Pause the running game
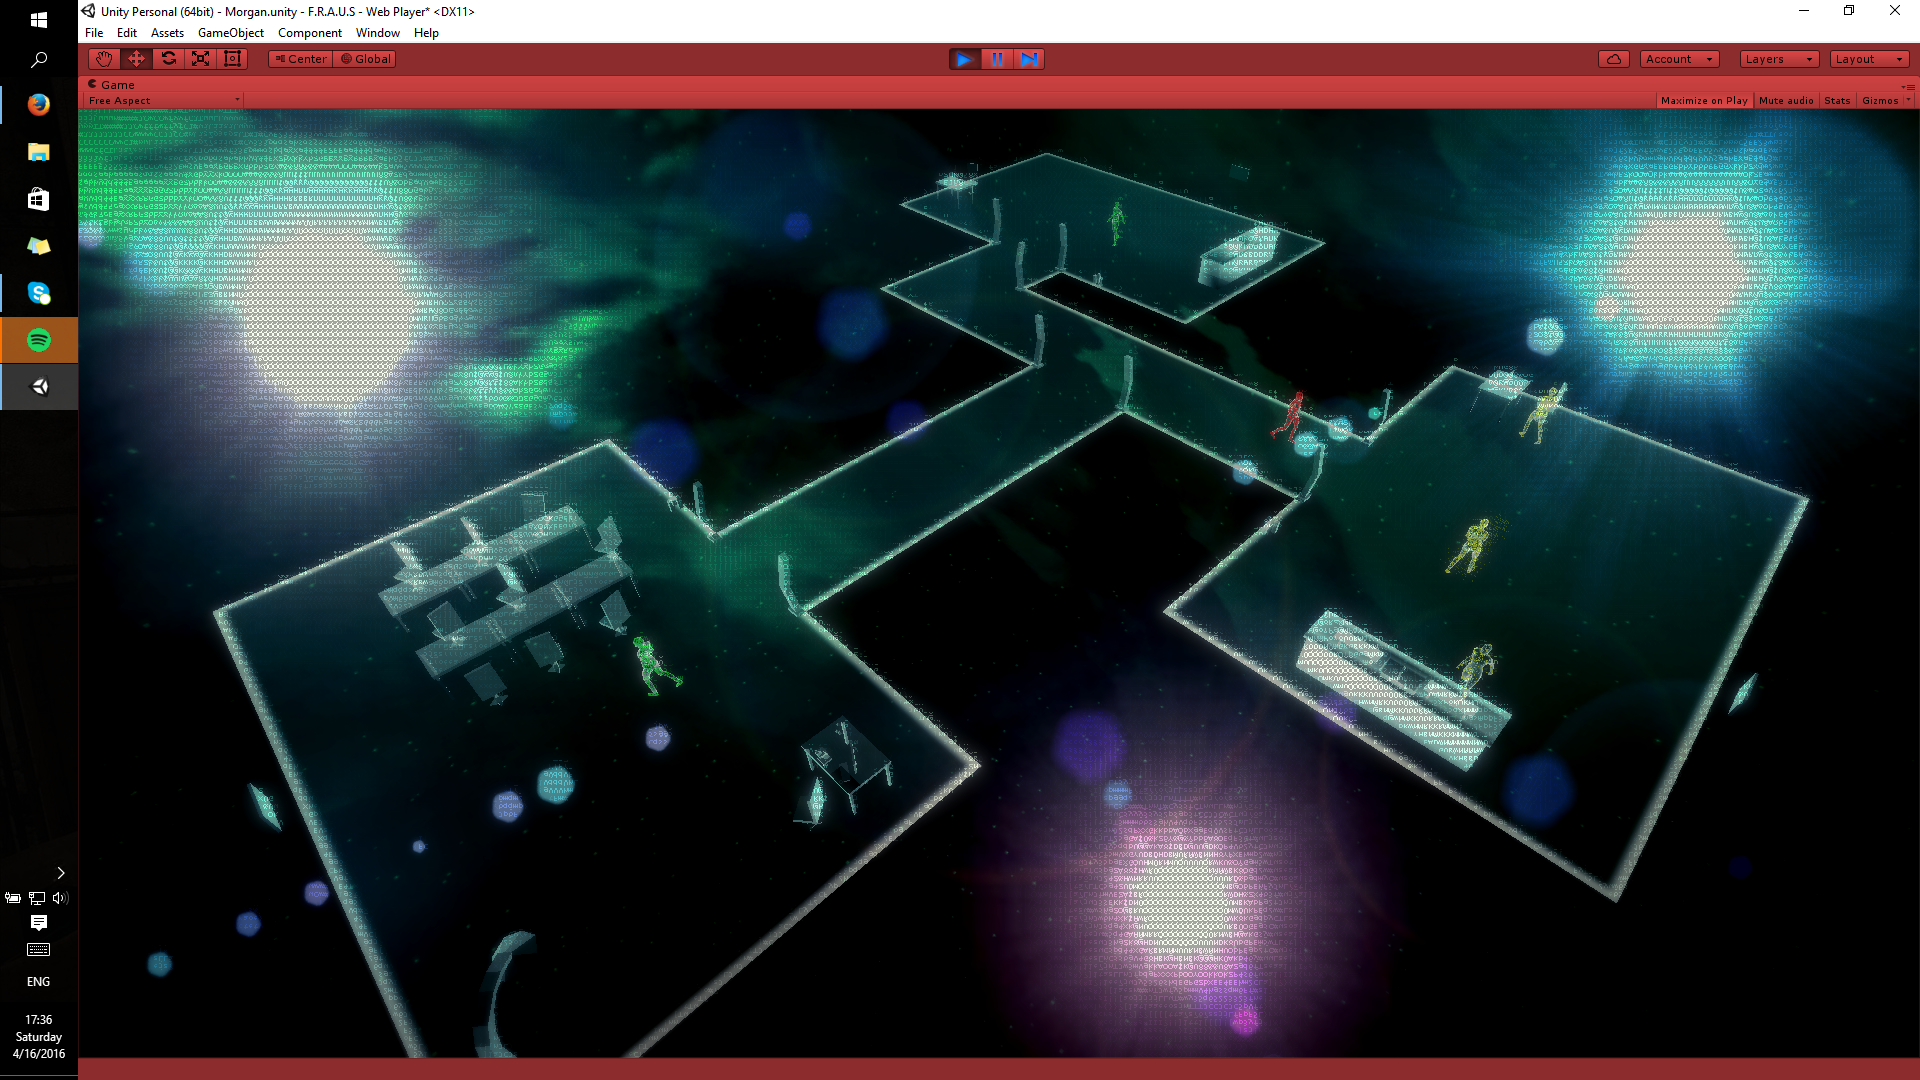The image size is (1920, 1080). [997, 59]
